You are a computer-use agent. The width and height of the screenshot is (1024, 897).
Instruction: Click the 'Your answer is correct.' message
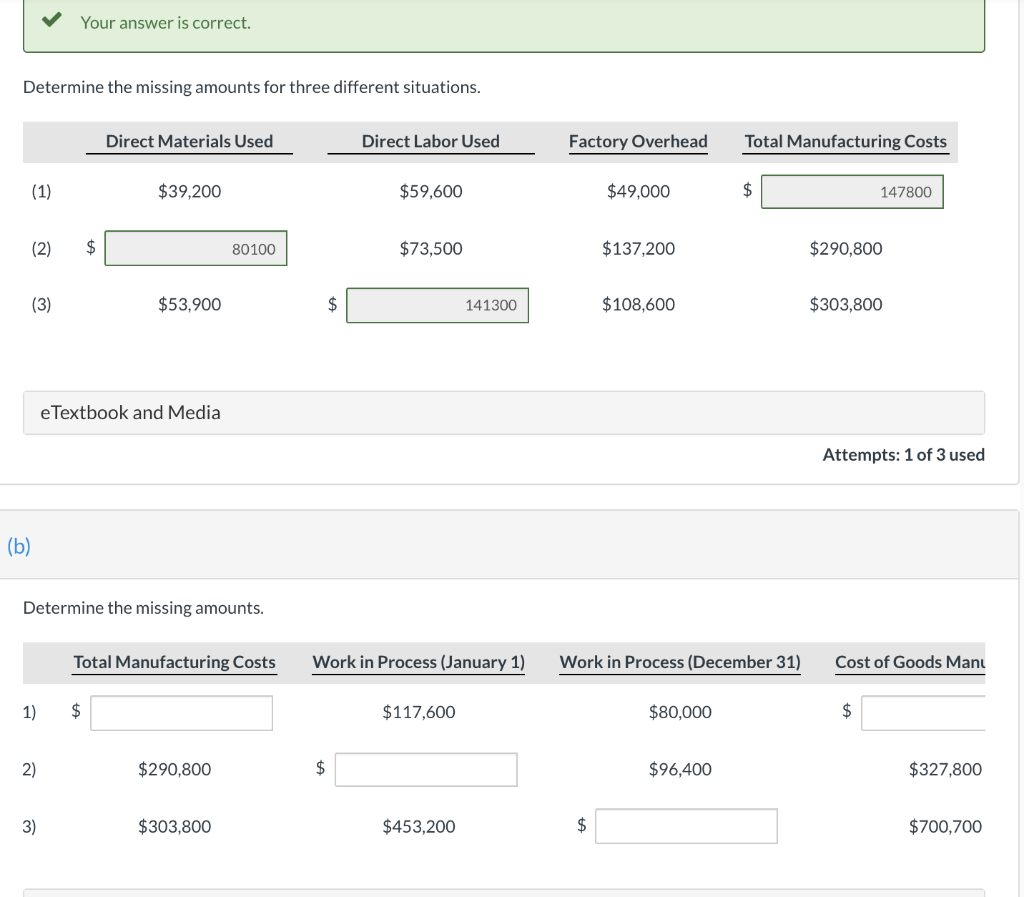[x=165, y=23]
